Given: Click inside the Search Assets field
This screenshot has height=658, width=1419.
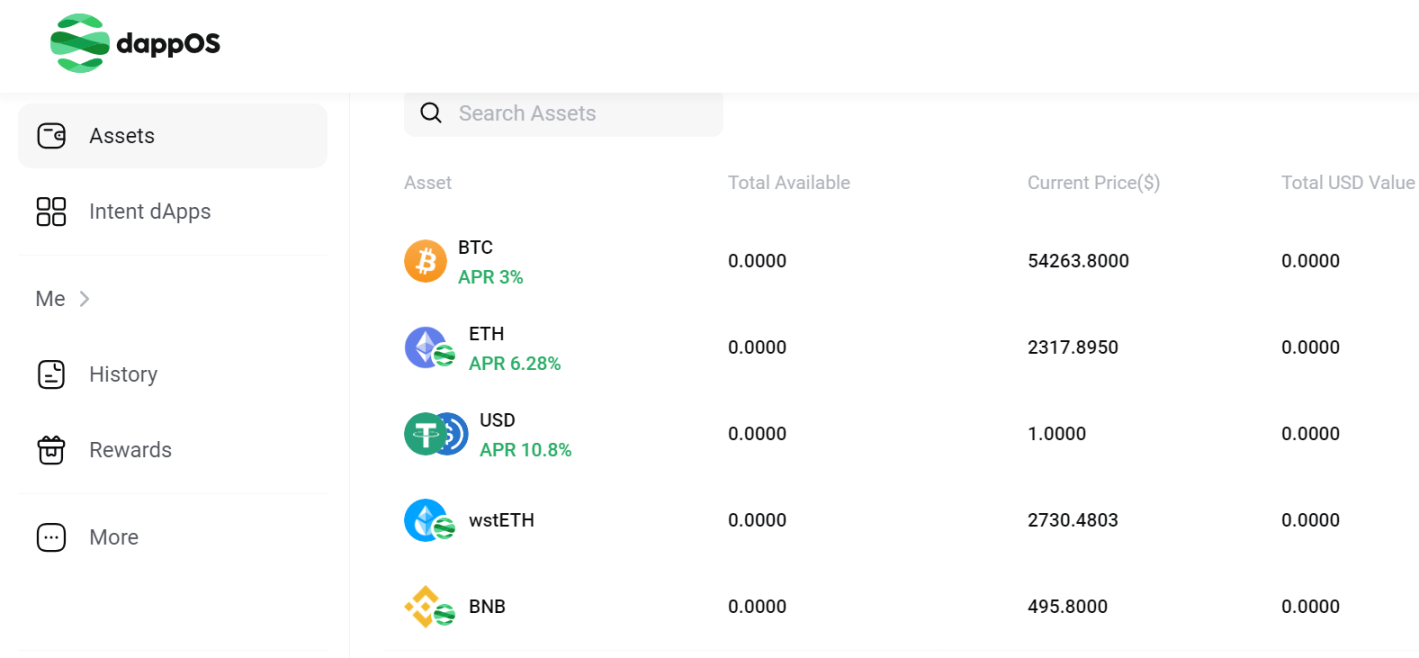Looking at the screenshot, I should [x=560, y=112].
